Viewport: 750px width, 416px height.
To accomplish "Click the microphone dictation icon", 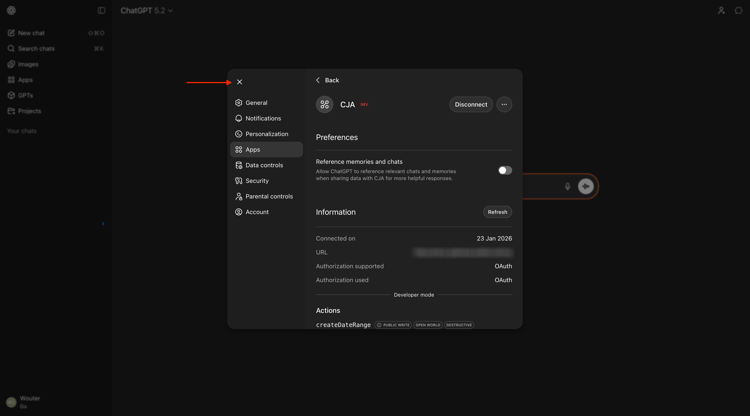I will (x=567, y=186).
